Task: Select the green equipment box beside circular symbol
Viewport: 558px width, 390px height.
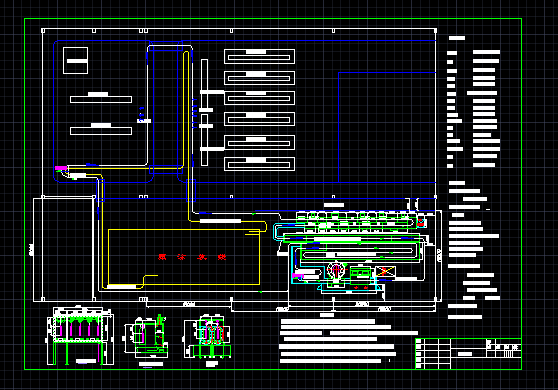Action: click(x=360, y=274)
